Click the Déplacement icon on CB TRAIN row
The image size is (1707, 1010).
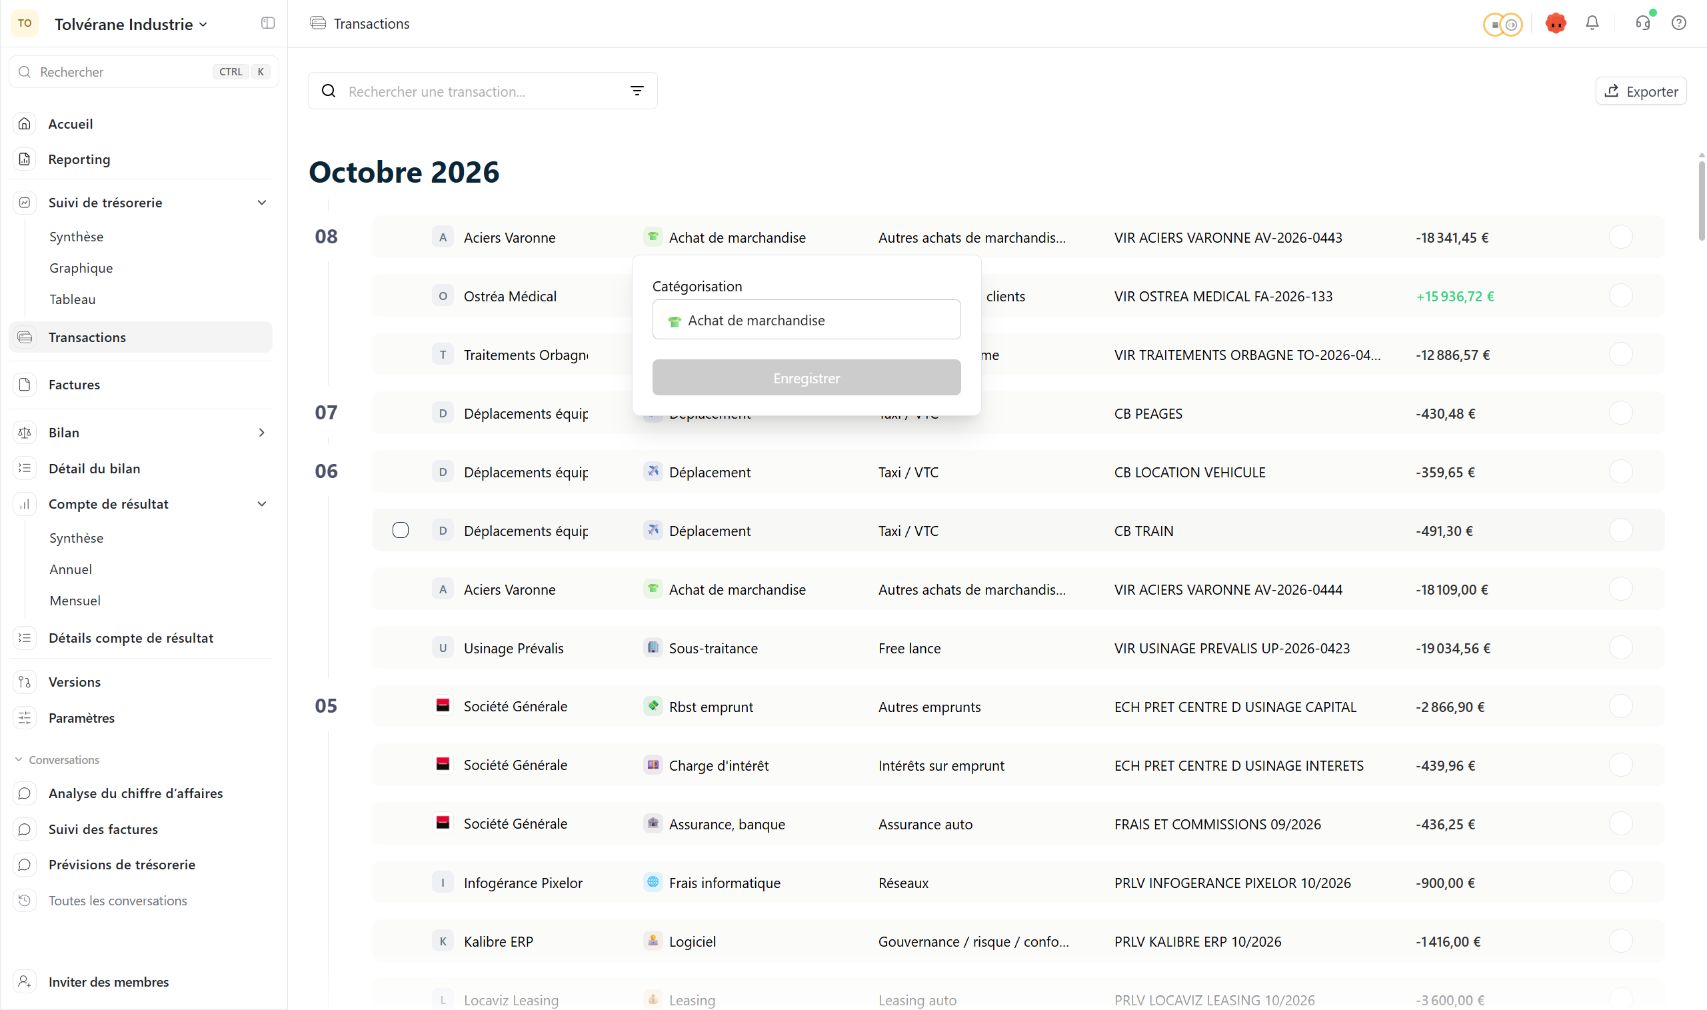click(x=653, y=530)
